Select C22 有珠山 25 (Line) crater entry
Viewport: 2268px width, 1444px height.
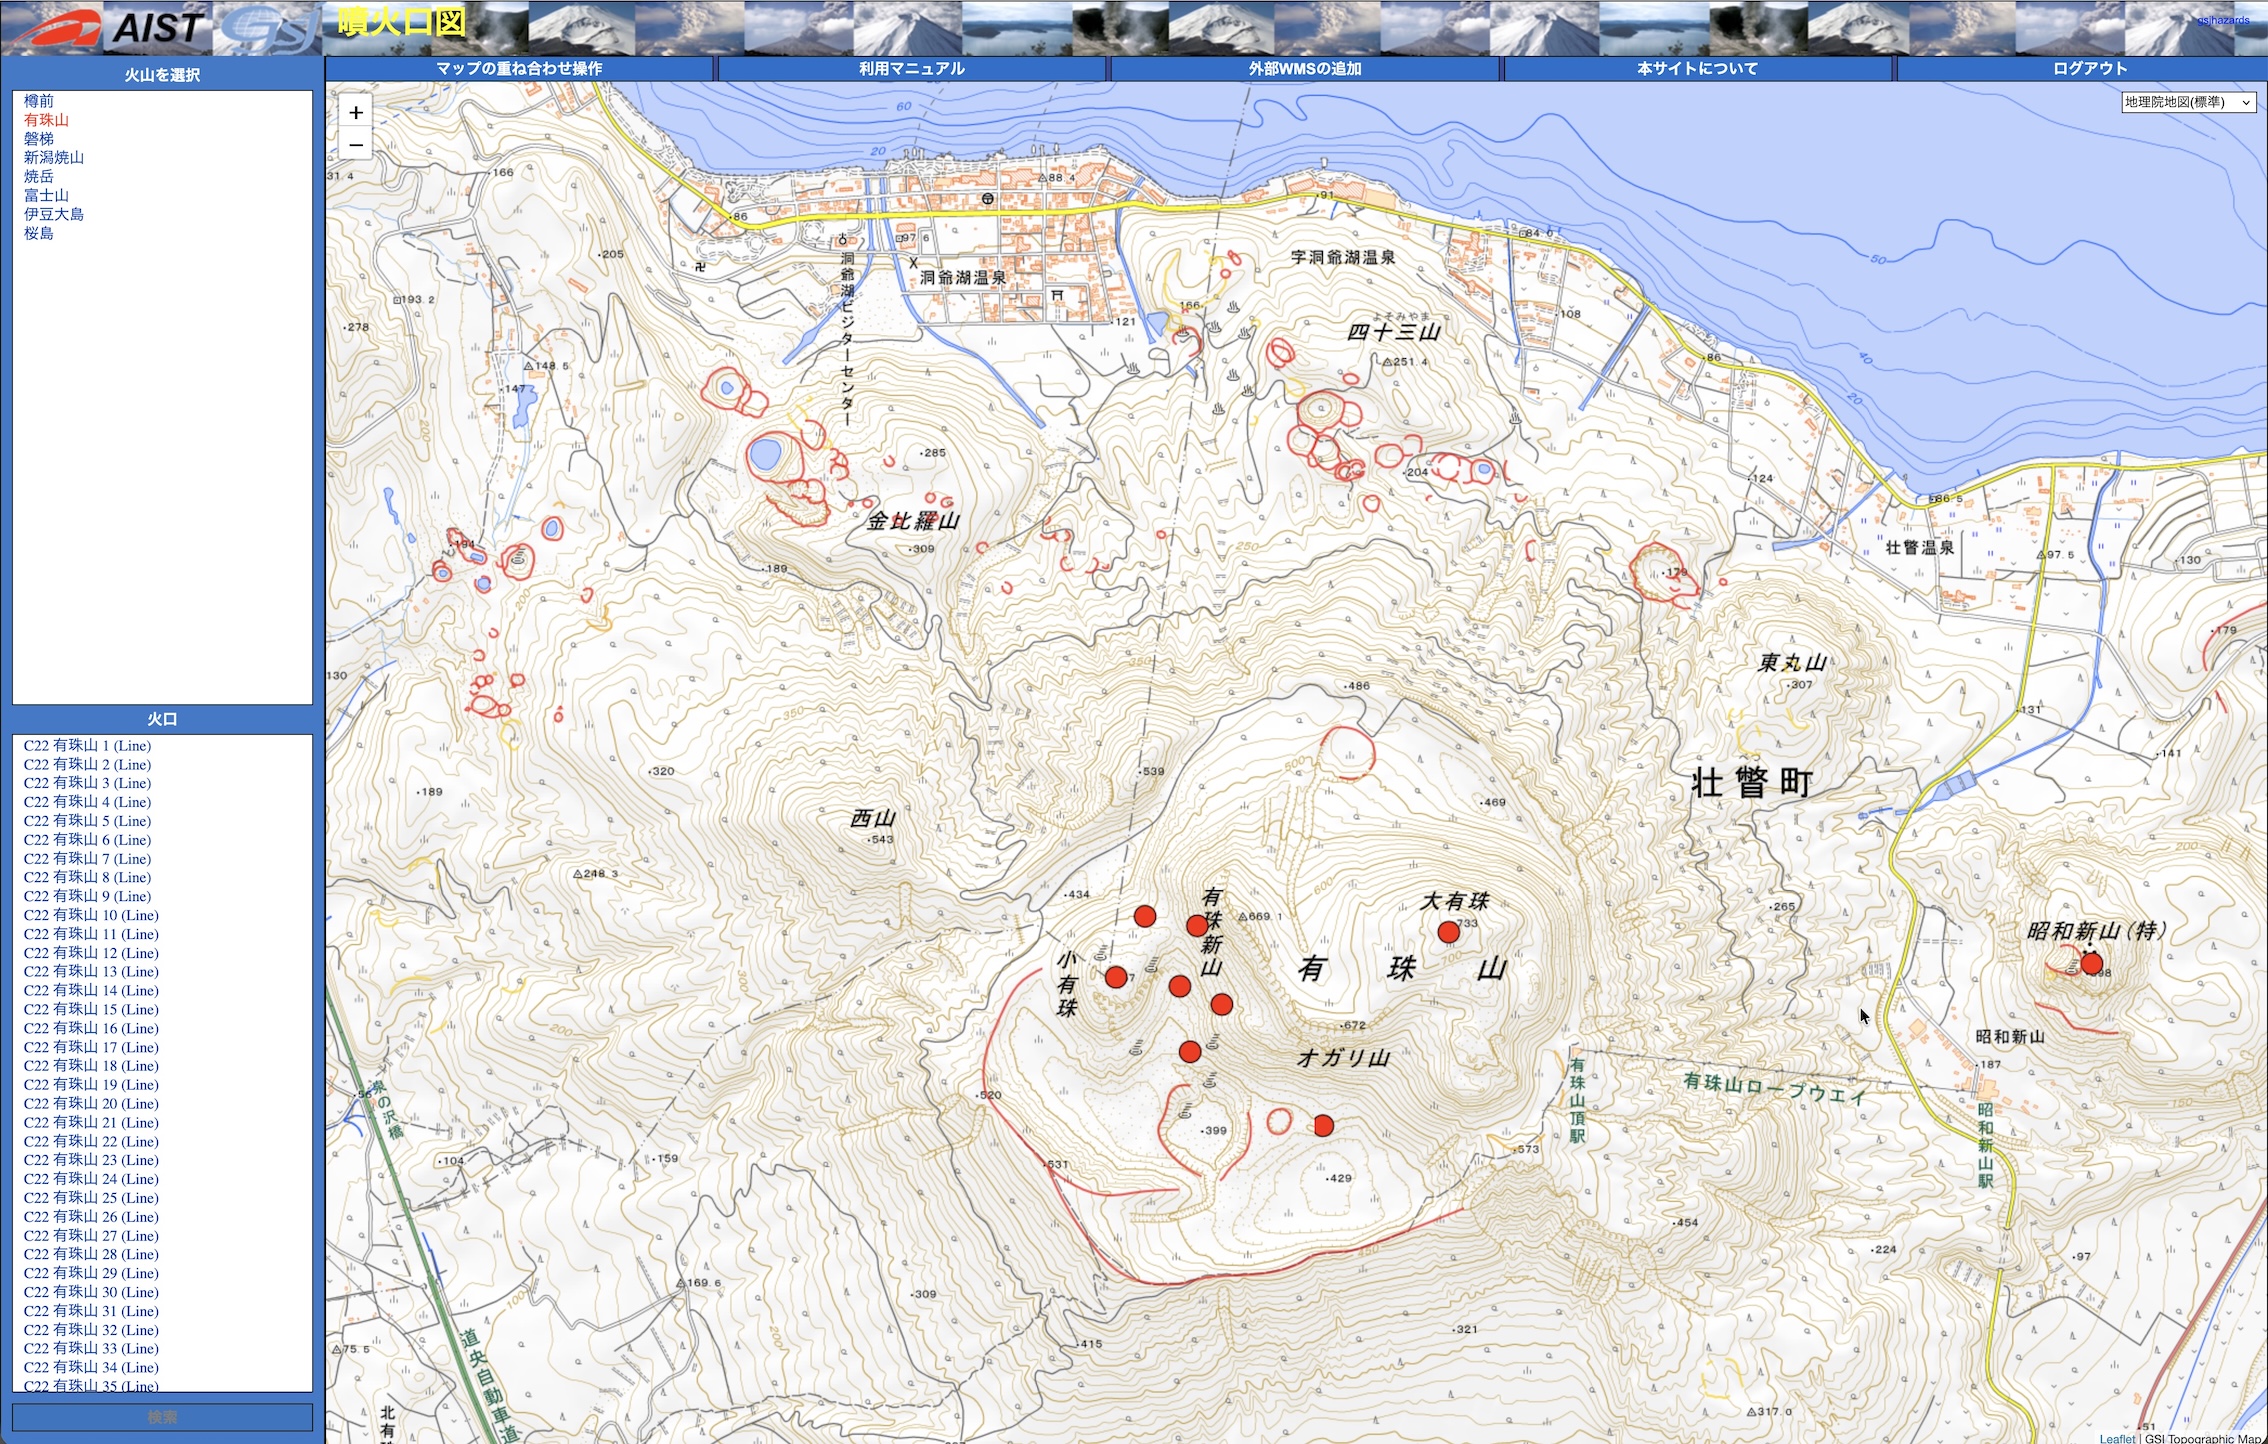(91, 1198)
